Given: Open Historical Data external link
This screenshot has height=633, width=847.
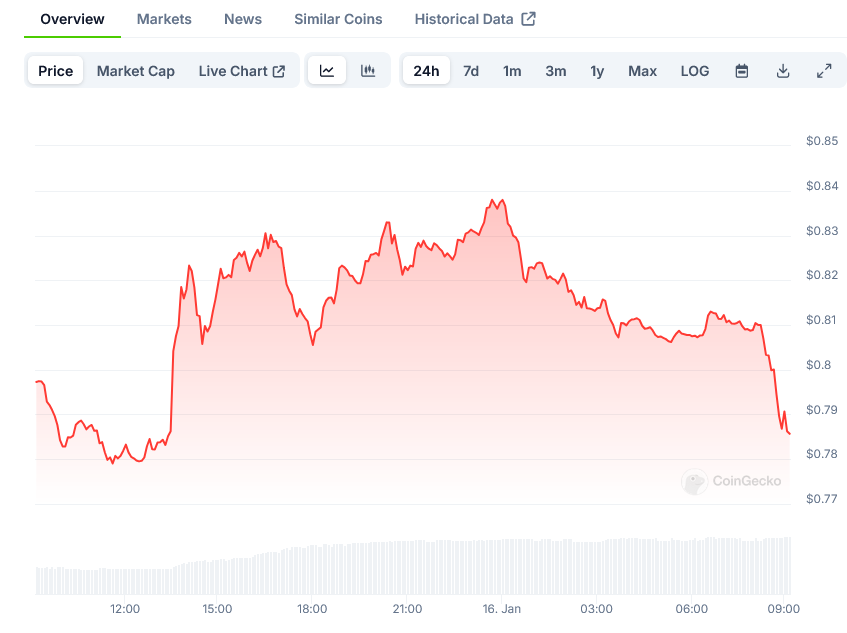Looking at the screenshot, I should coord(475,19).
